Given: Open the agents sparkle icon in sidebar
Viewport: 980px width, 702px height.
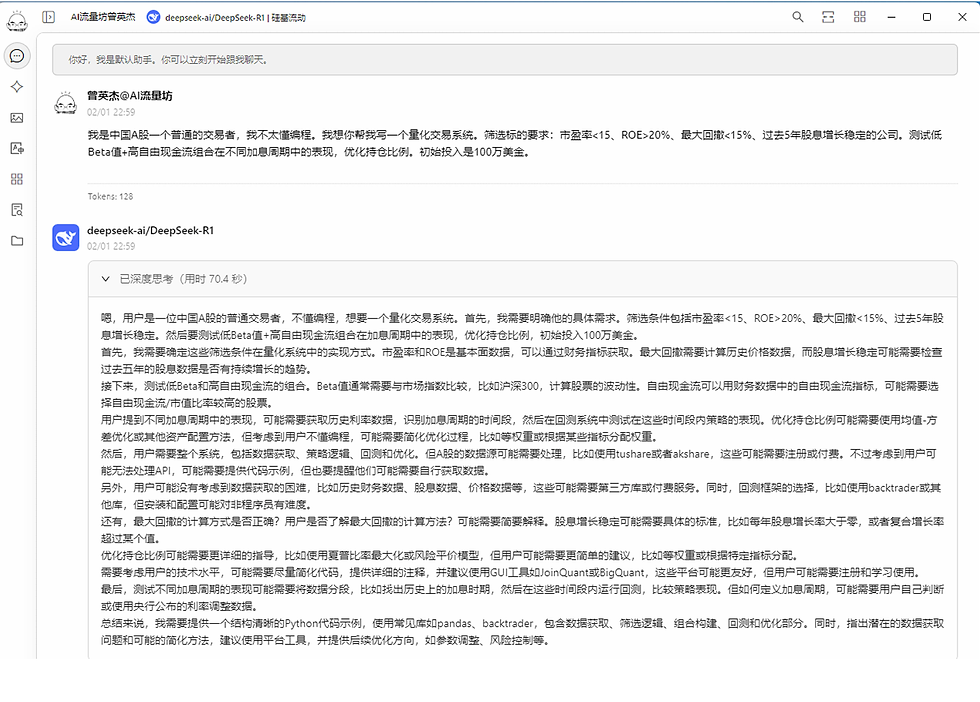Looking at the screenshot, I should point(17,87).
